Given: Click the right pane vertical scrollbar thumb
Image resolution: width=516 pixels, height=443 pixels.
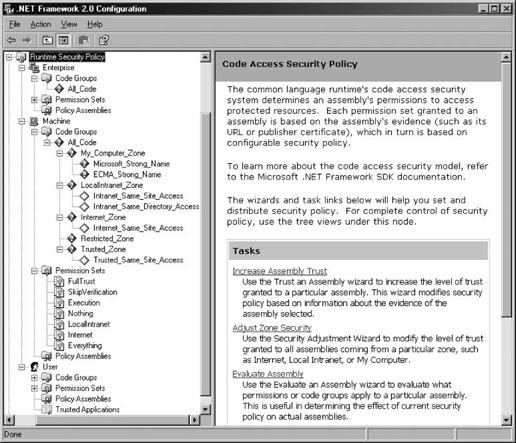Looking at the screenshot, I should coord(506,190).
